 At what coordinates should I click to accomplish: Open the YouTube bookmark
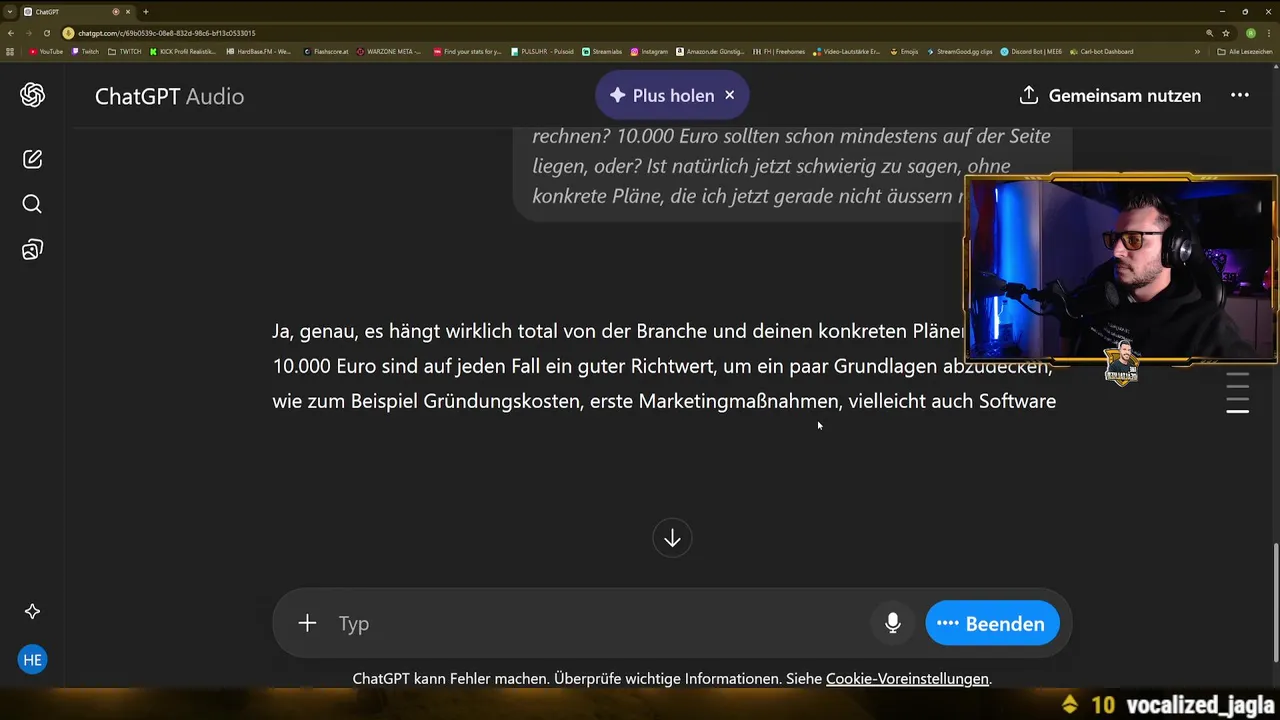tap(46, 51)
